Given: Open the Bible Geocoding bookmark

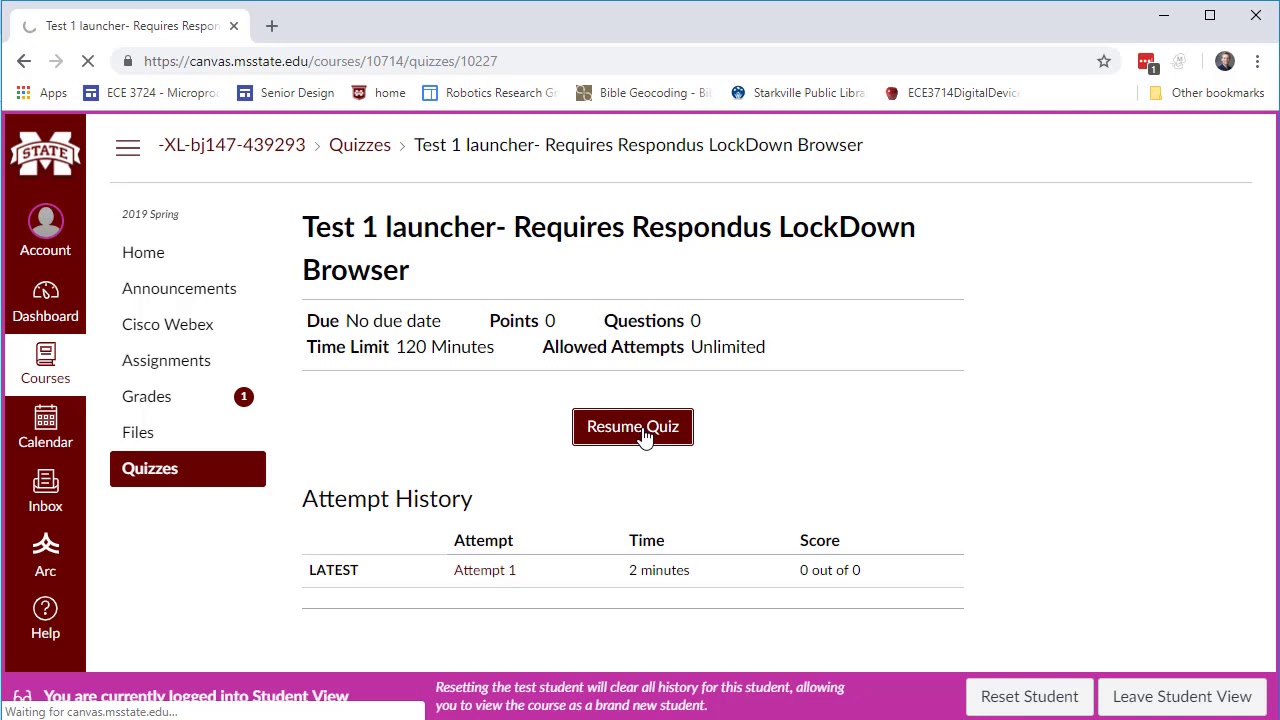Looking at the screenshot, I should [644, 93].
